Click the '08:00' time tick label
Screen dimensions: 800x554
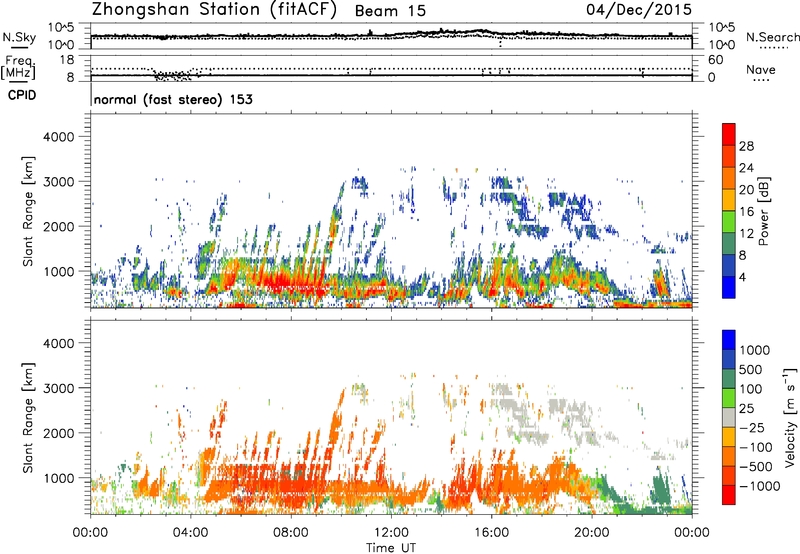click(291, 533)
